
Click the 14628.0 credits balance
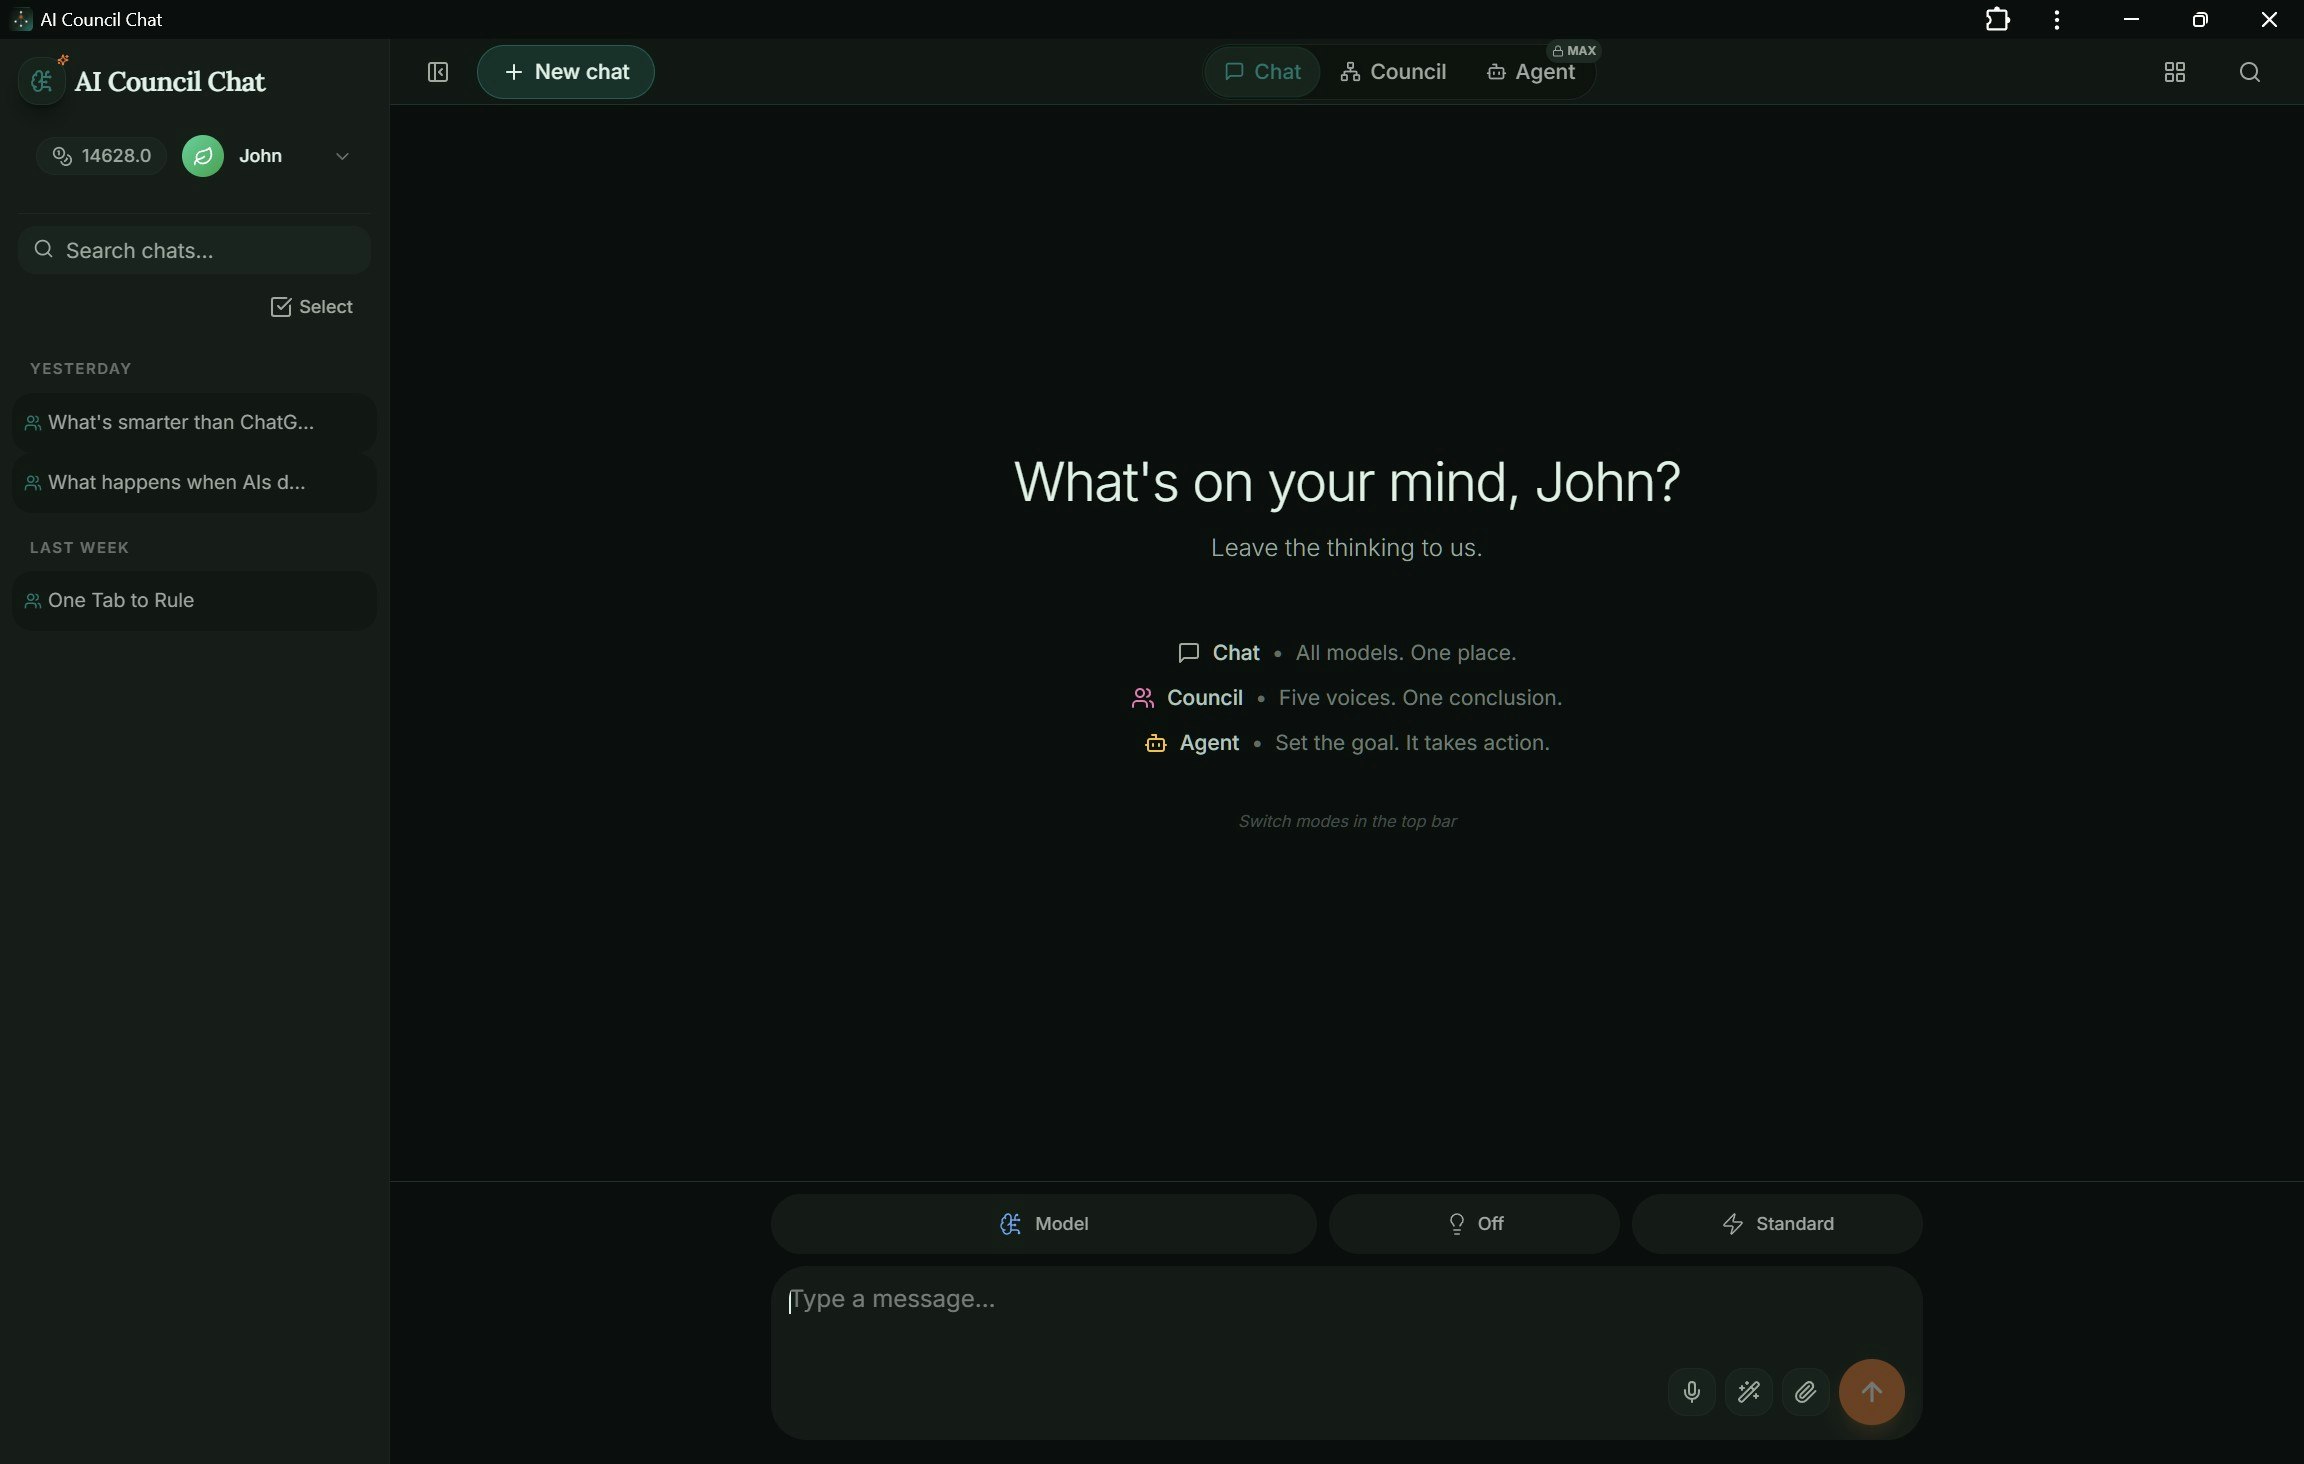101,156
